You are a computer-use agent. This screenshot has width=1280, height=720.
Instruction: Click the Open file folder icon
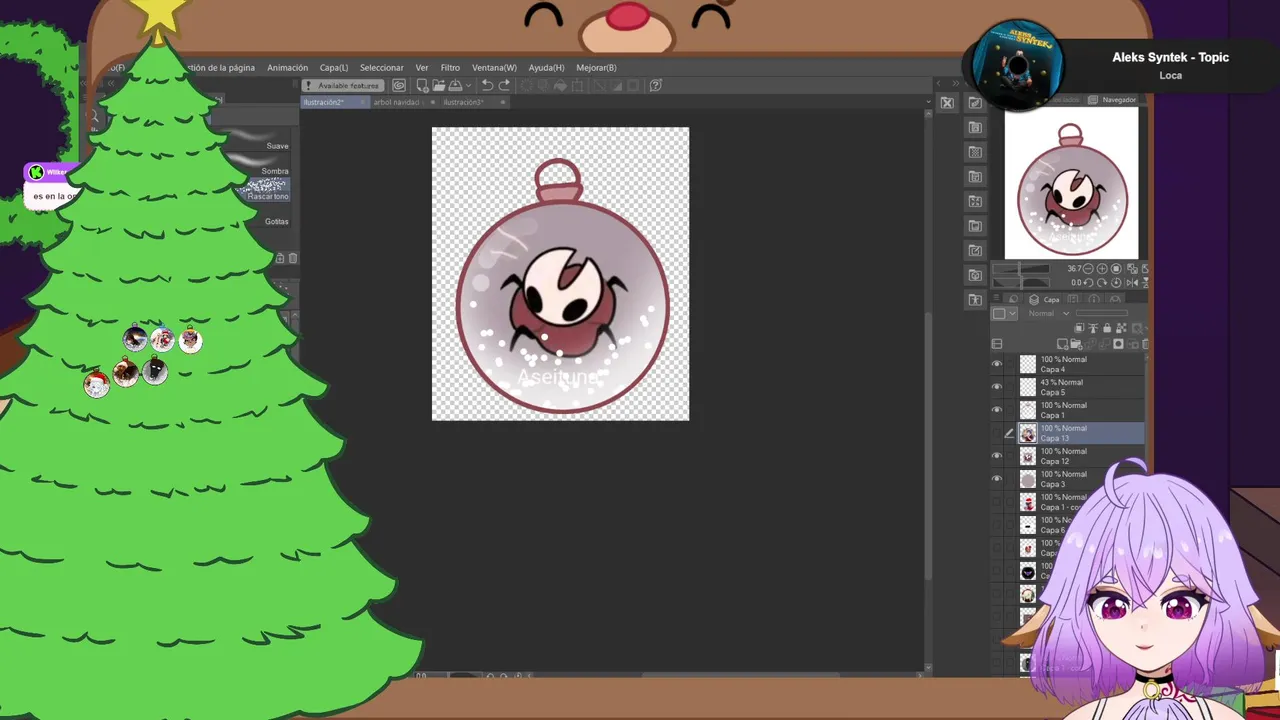click(439, 85)
